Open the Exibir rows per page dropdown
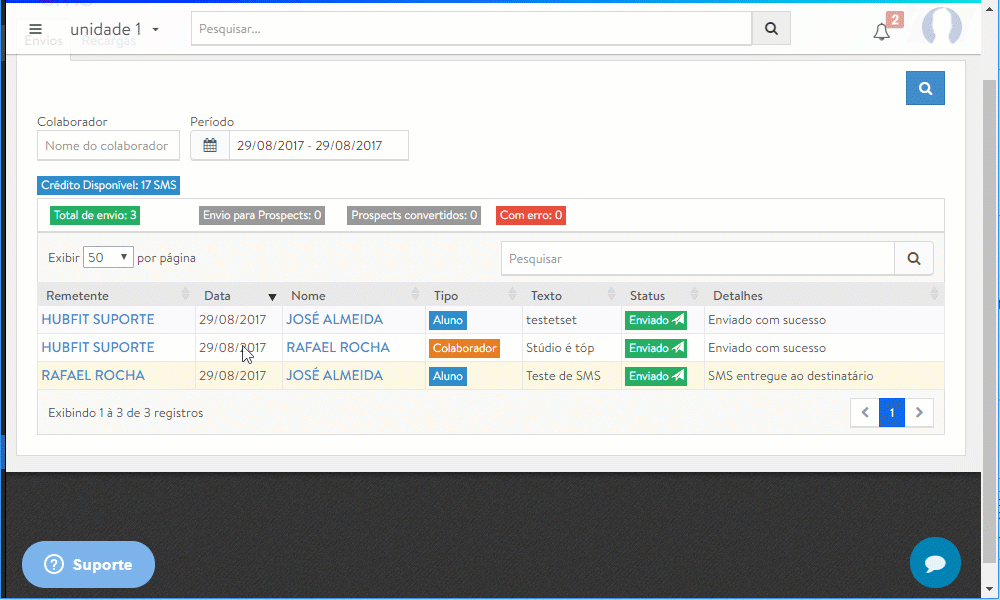This screenshot has height=600, width=1000. [108, 257]
